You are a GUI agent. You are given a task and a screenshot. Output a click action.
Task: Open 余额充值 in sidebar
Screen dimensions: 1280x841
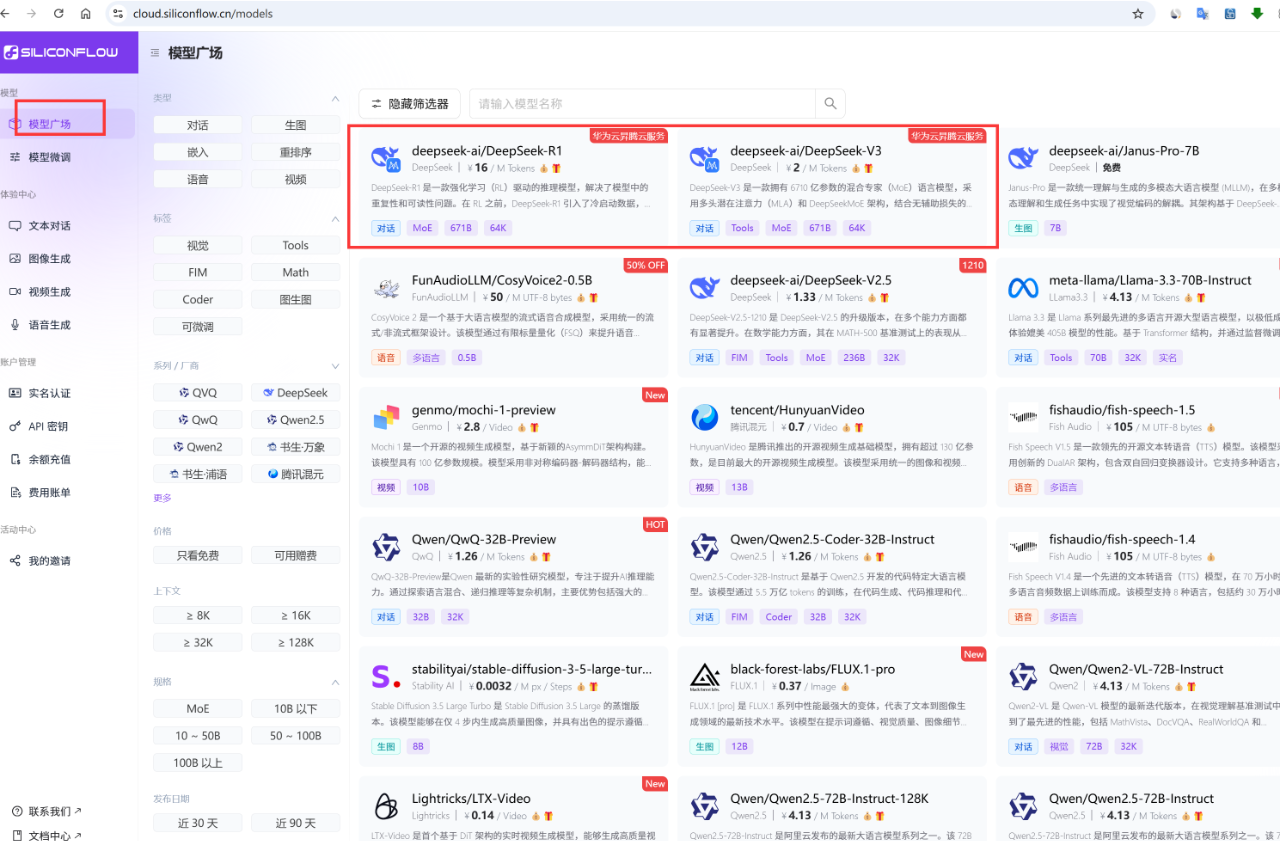(67, 459)
